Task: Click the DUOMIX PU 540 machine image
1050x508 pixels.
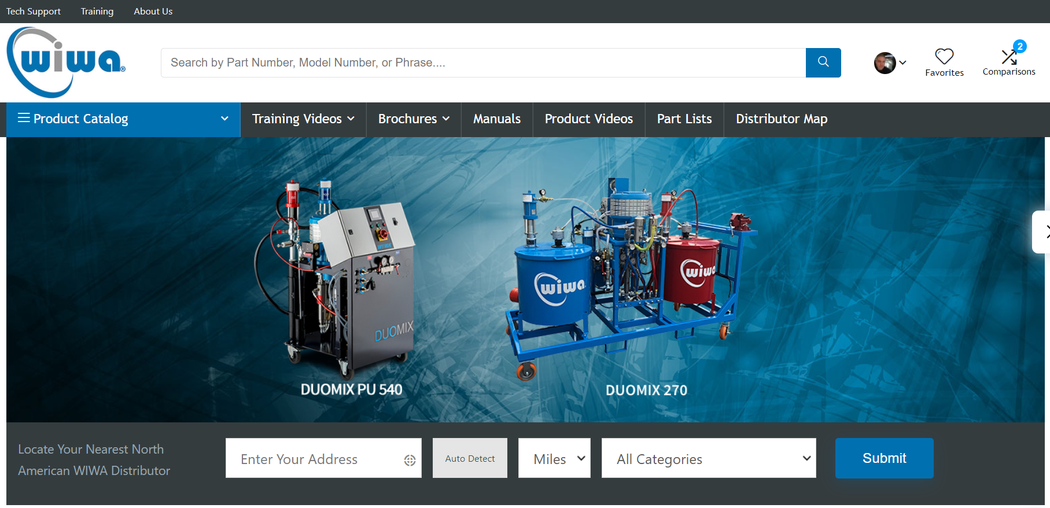Action: pyautogui.click(x=335, y=278)
